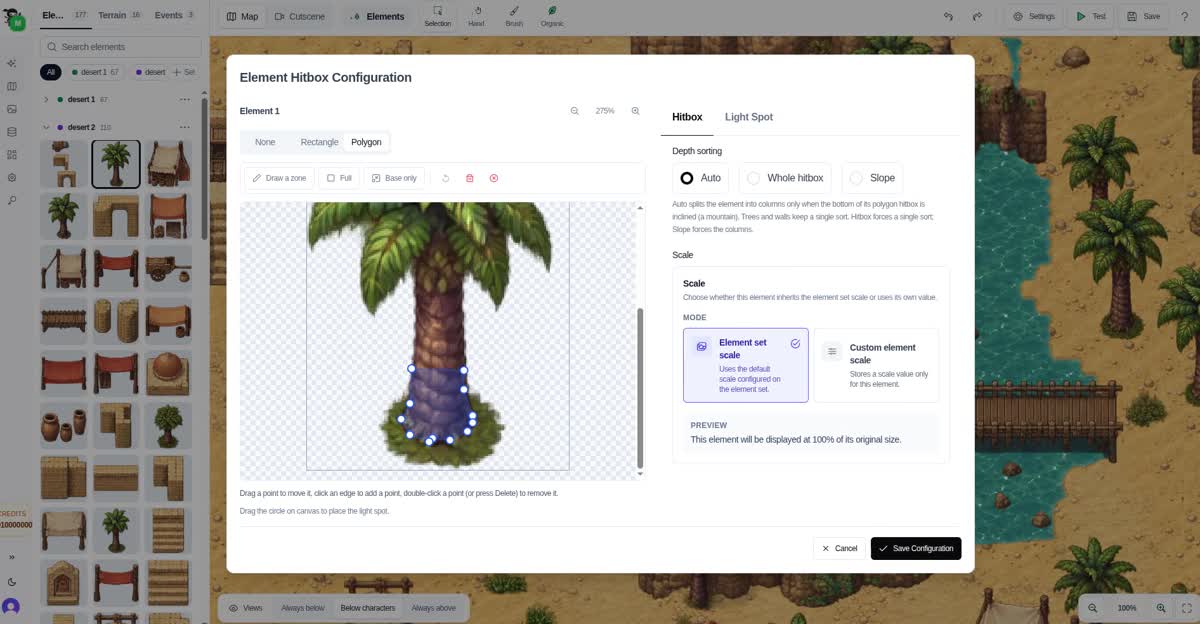
Task: Click the Search elements field
Action: 121,47
